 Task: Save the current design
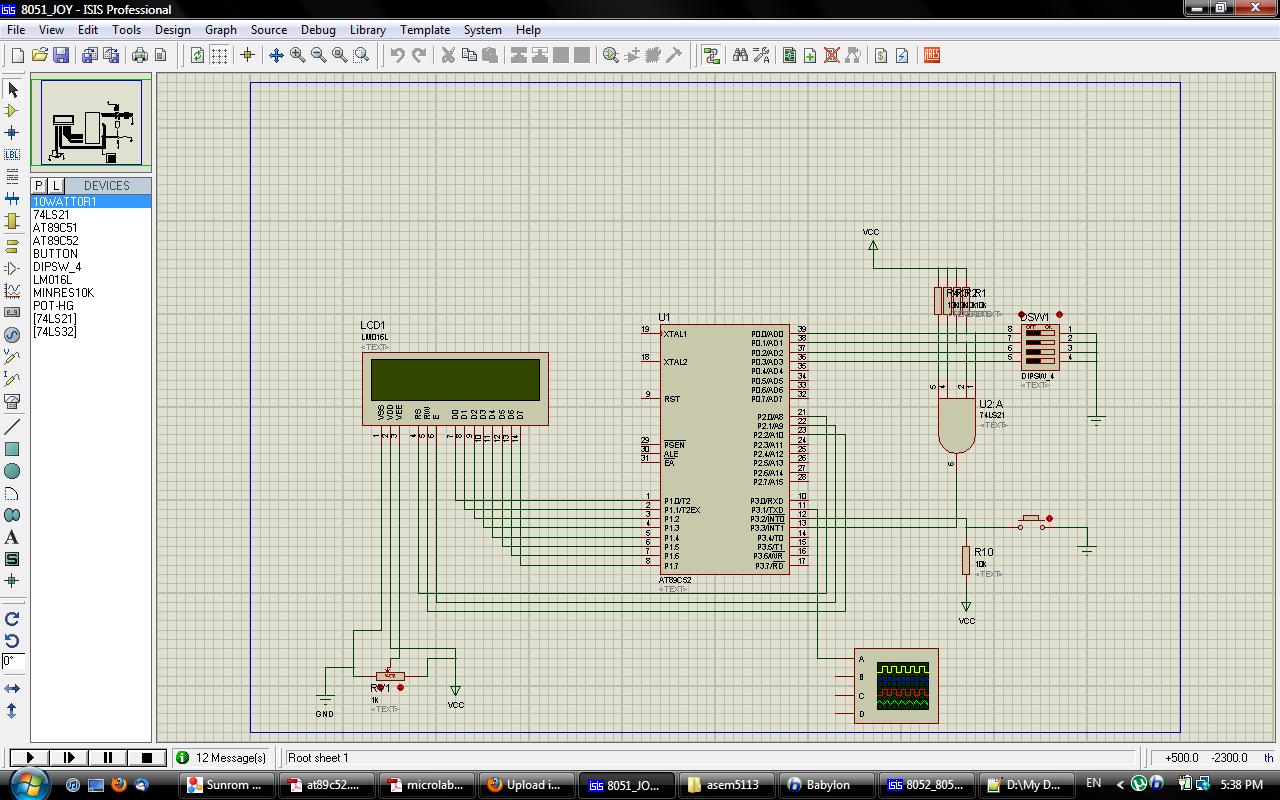[x=61, y=56]
